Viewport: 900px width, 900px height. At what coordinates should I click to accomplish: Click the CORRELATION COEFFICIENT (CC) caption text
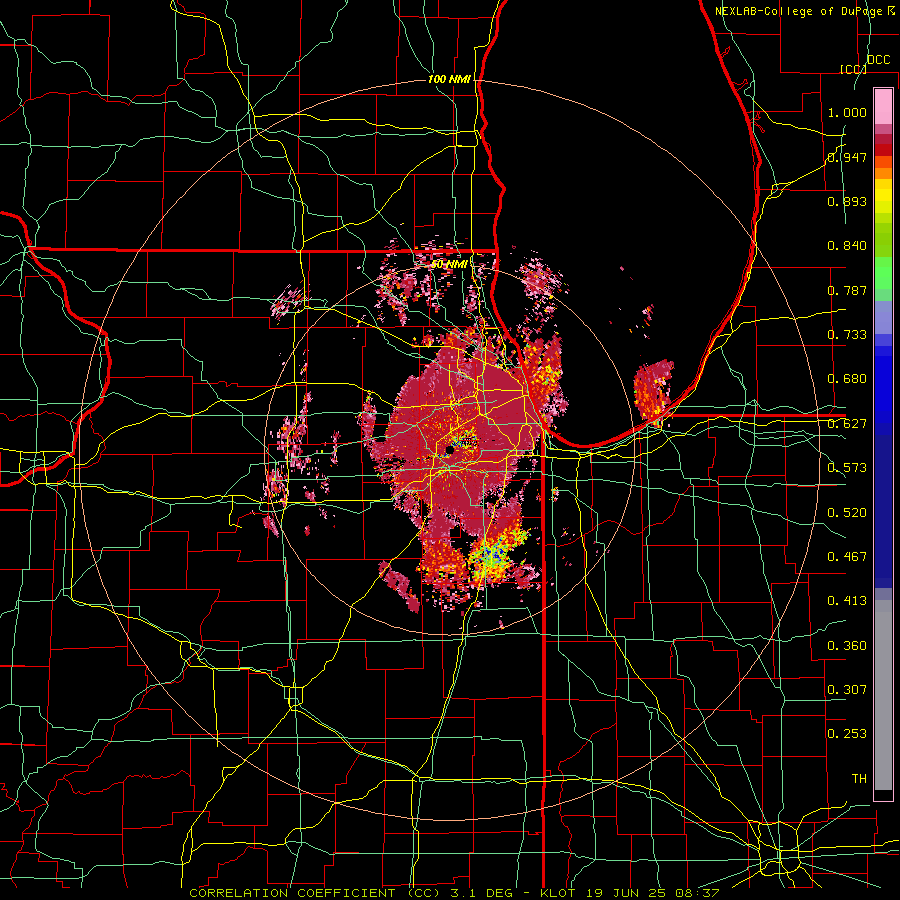click(x=315, y=893)
